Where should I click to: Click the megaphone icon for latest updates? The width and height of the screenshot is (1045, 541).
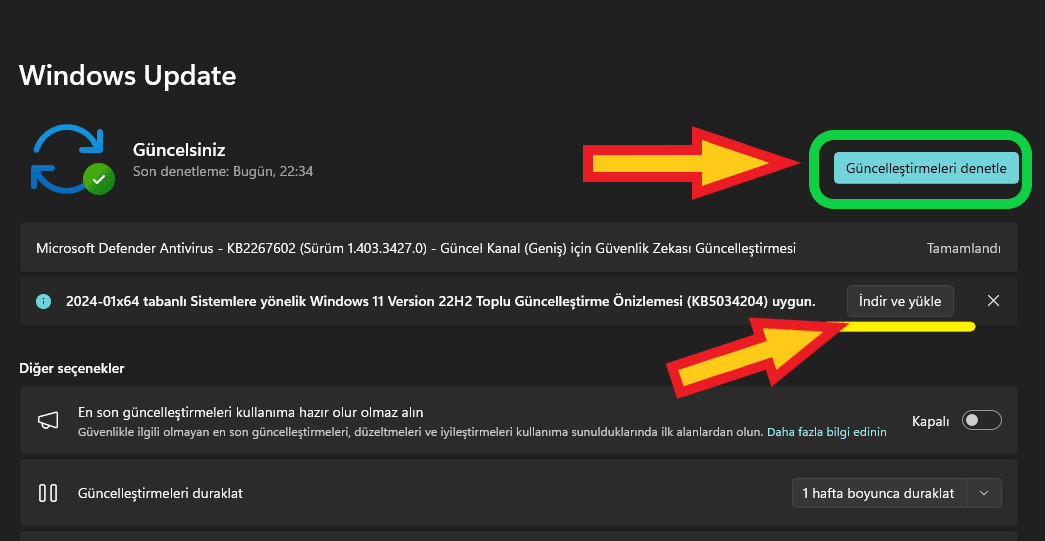click(48, 421)
